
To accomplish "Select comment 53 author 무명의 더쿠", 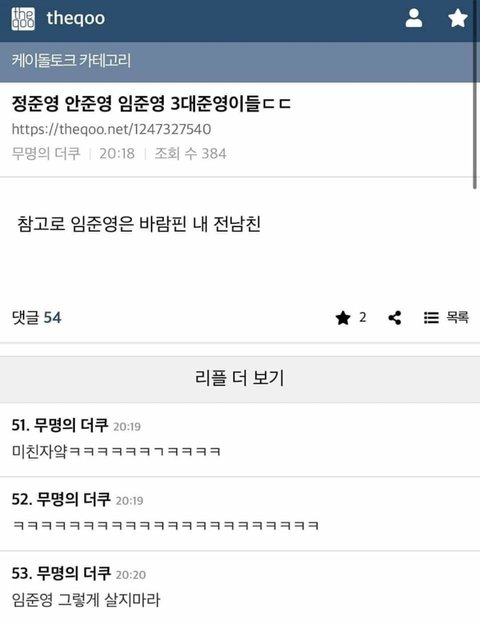I will point(74,573).
